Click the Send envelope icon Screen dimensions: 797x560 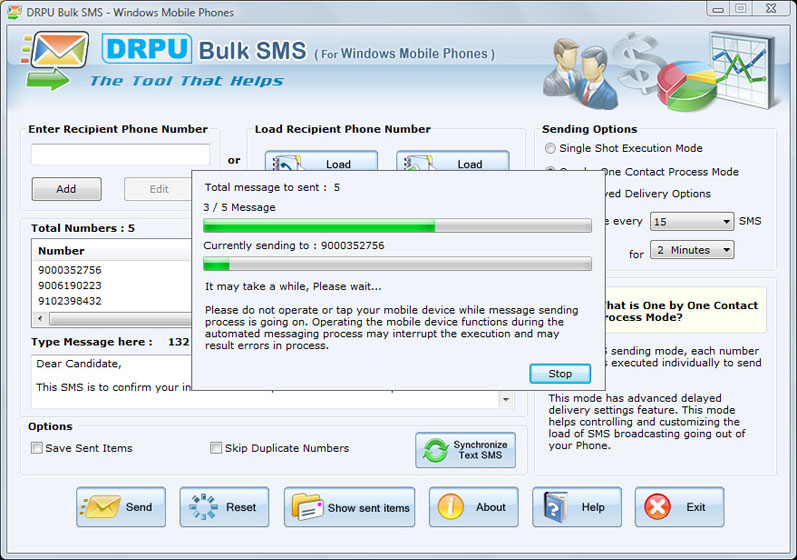(101, 507)
